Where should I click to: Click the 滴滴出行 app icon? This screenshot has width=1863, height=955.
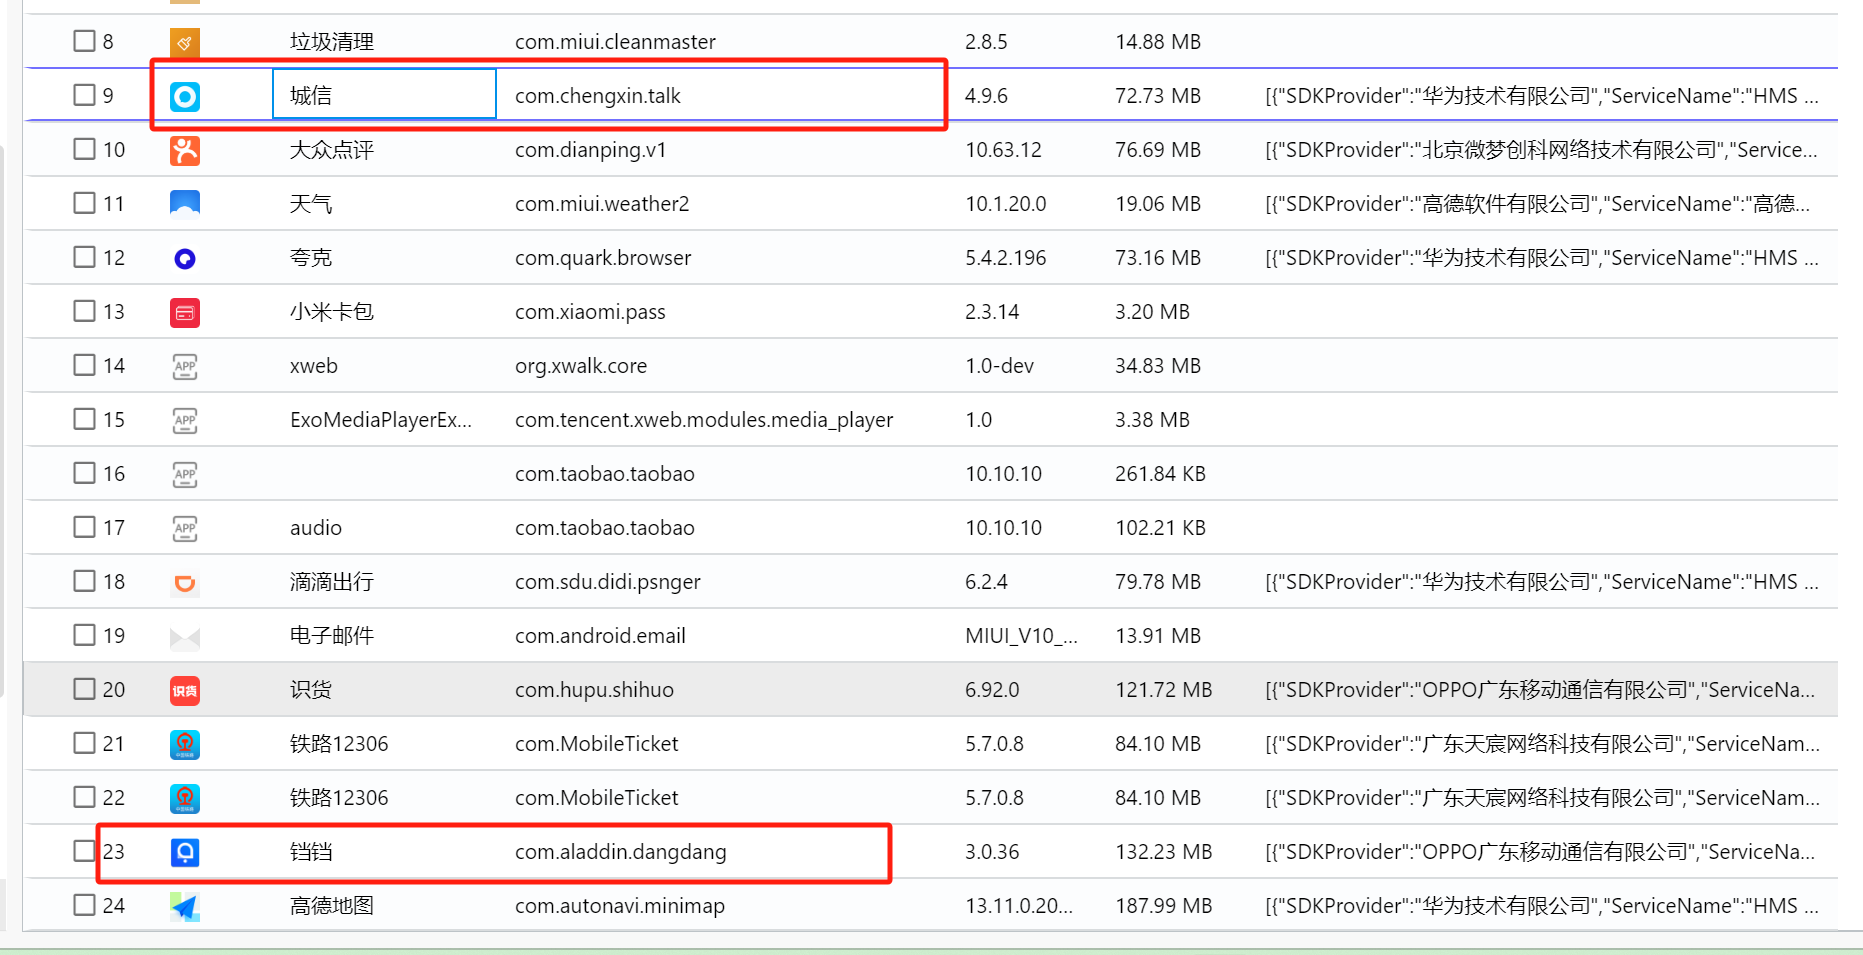(185, 582)
